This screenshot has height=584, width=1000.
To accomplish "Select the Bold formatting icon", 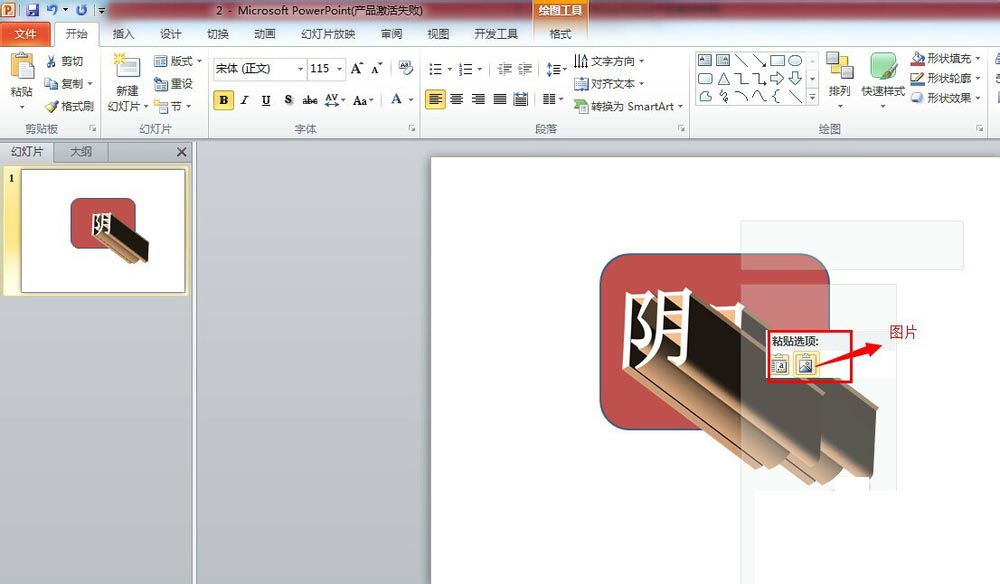I will pyautogui.click(x=224, y=99).
